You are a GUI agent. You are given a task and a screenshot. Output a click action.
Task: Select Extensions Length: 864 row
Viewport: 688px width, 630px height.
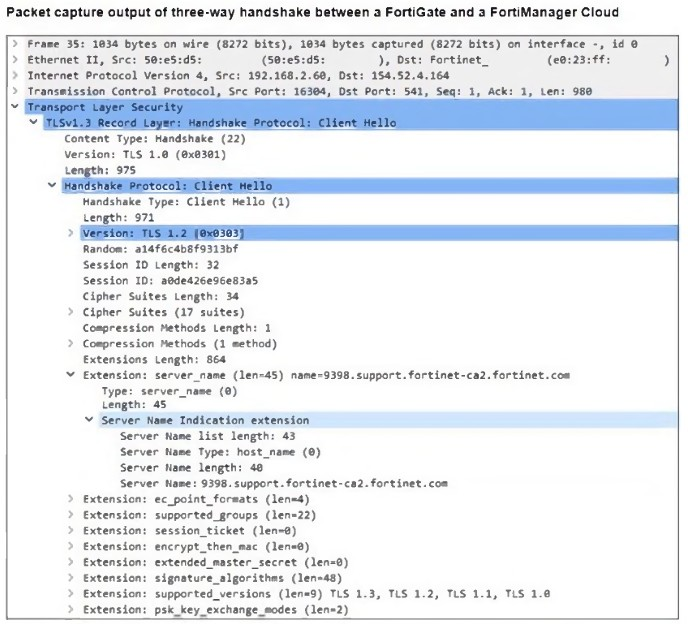click(154, 360)
